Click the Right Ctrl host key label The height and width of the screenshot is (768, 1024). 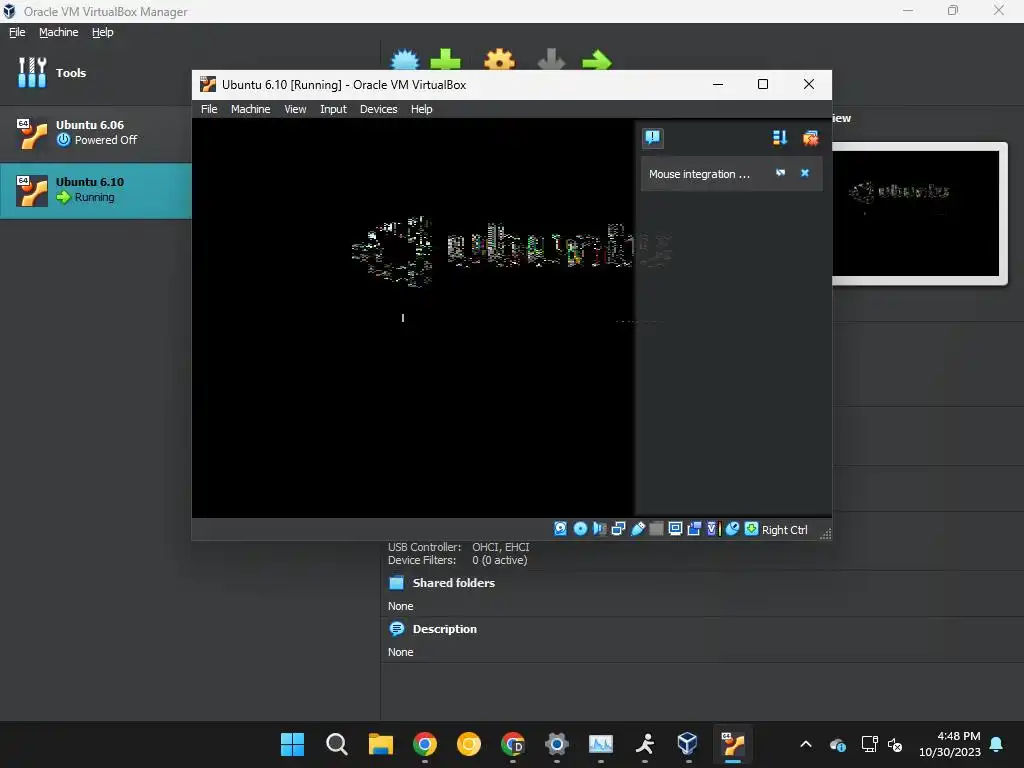(x=784, y=530)
